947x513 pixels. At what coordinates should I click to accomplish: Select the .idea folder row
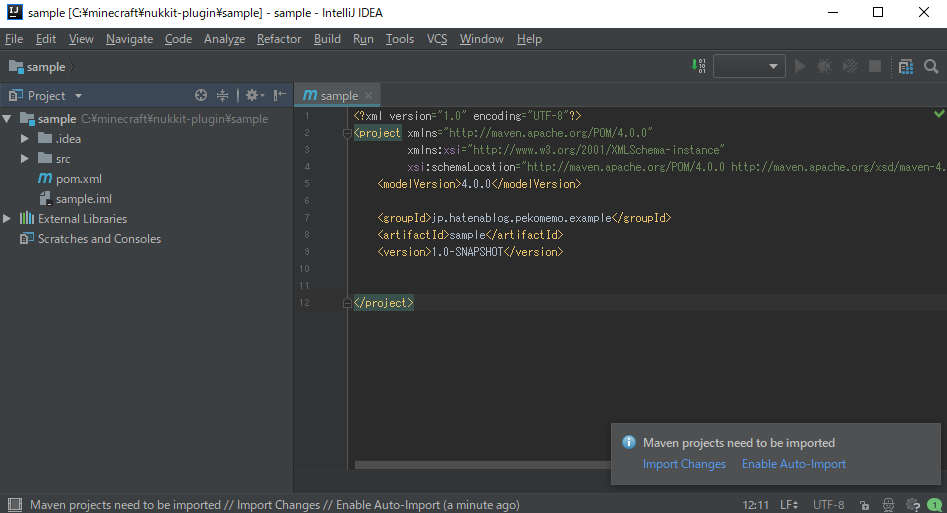[x=147, y=139]
